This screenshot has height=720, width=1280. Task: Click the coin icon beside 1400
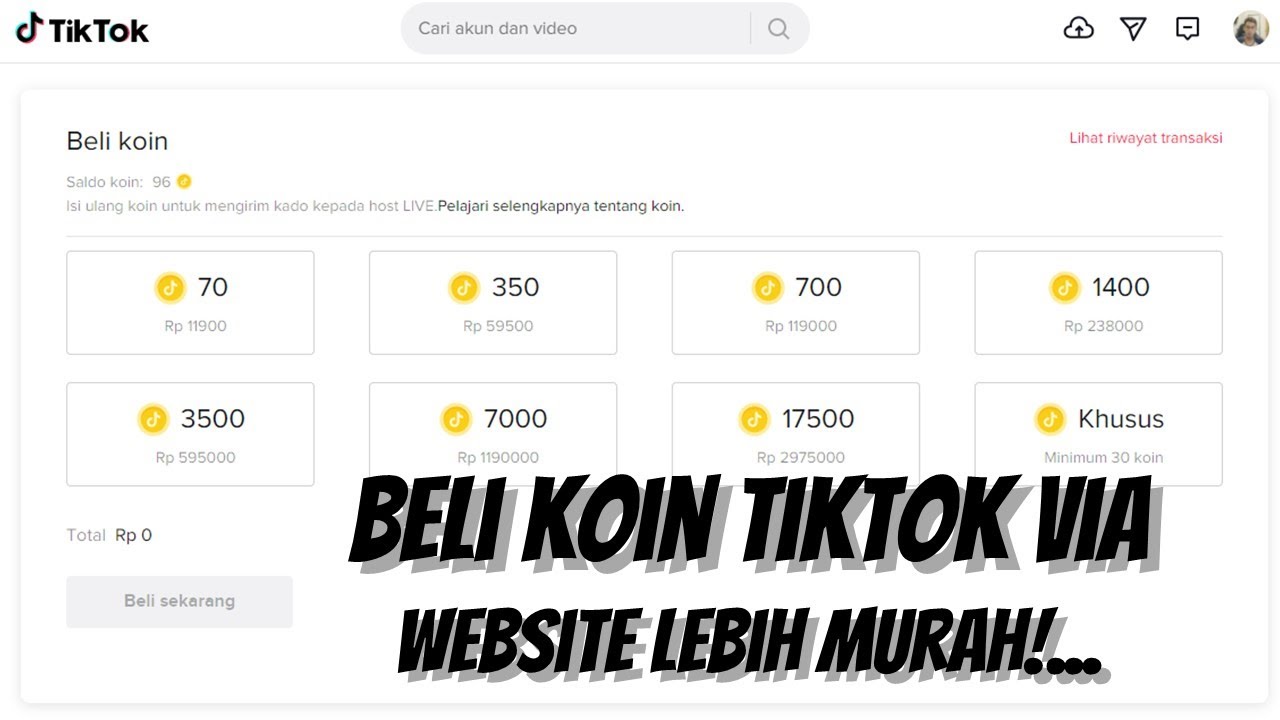click(1064, 288)
